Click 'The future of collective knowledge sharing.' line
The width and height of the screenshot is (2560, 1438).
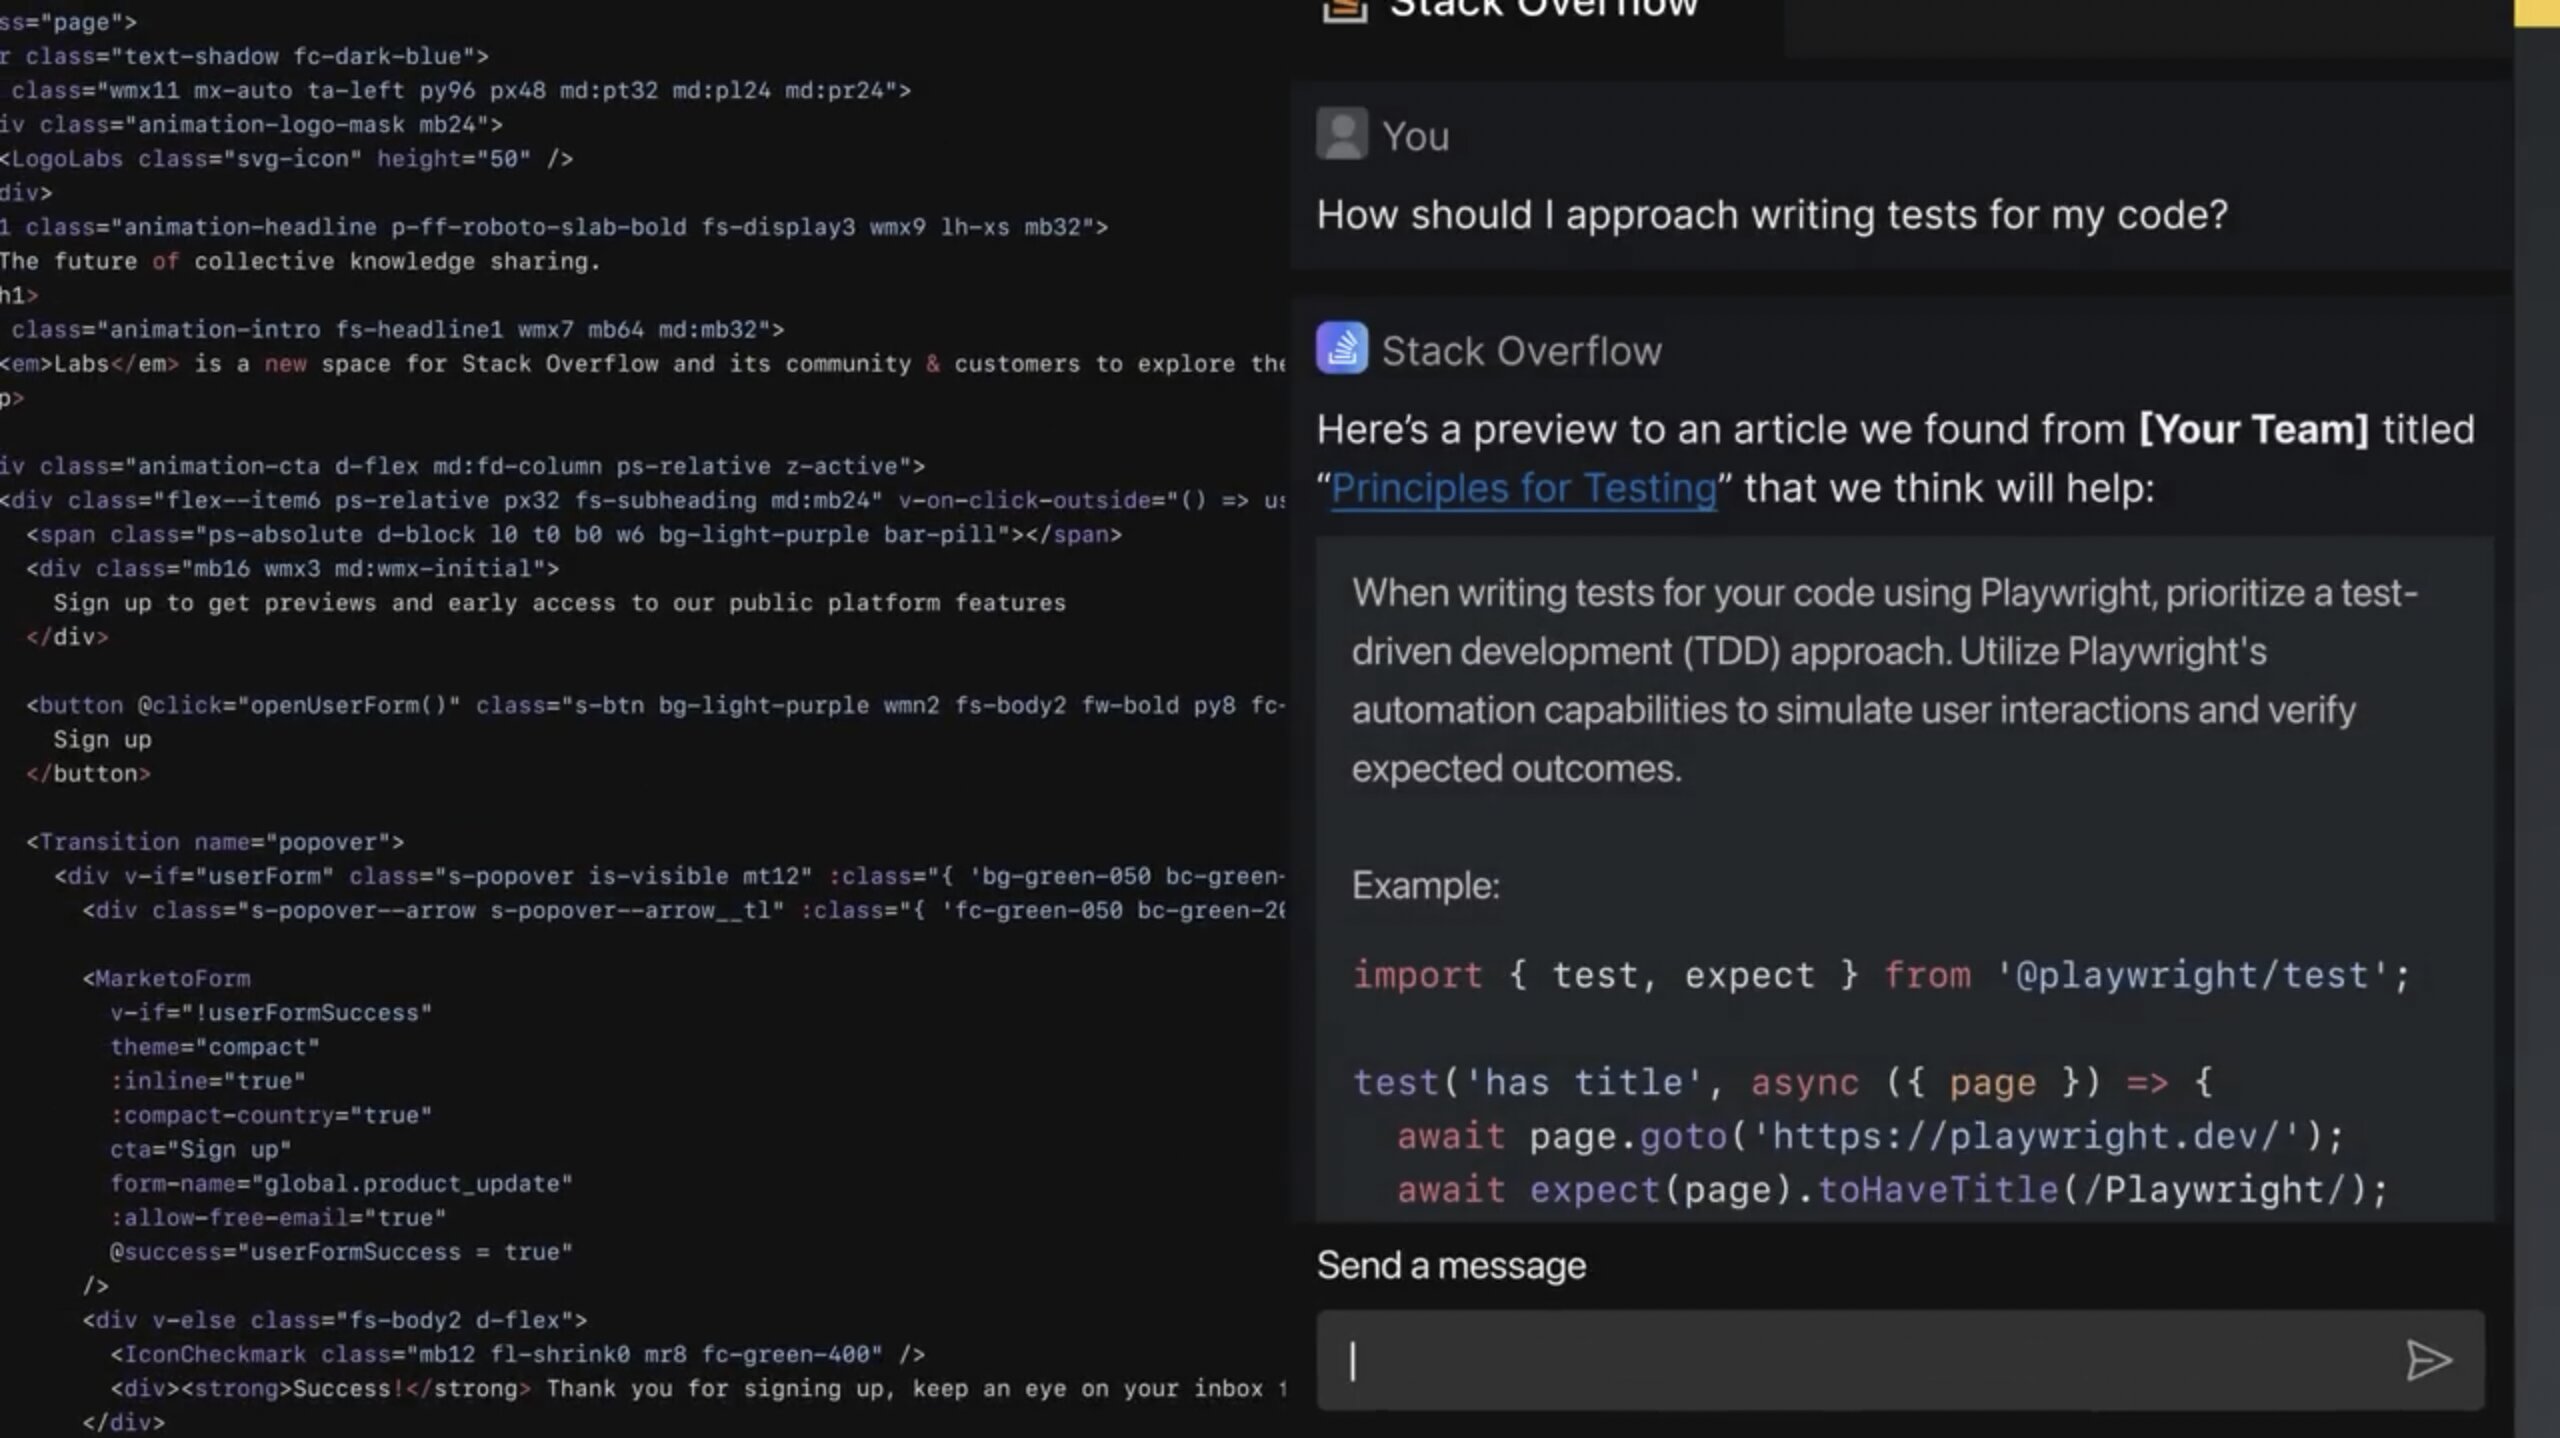click(x=300, y=261)
